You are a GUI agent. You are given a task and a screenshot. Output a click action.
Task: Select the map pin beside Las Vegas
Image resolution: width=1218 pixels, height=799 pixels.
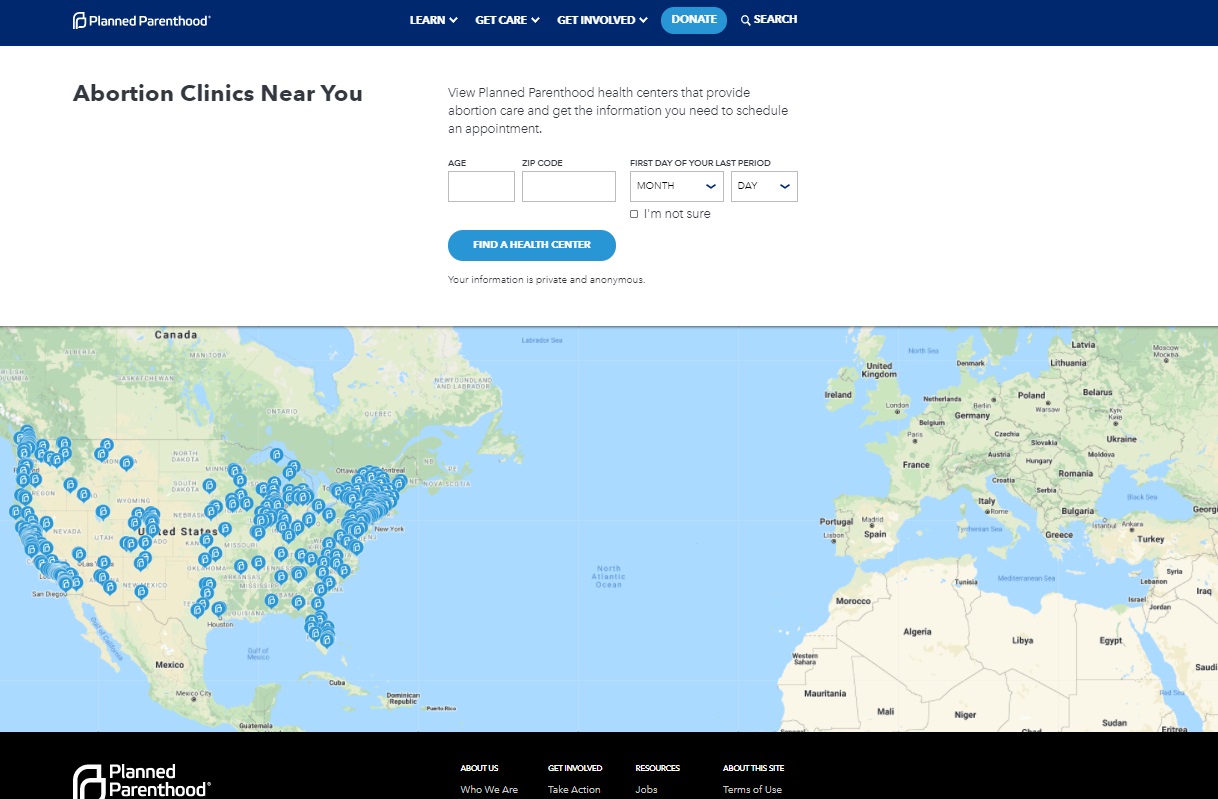(x=79, y=554)
